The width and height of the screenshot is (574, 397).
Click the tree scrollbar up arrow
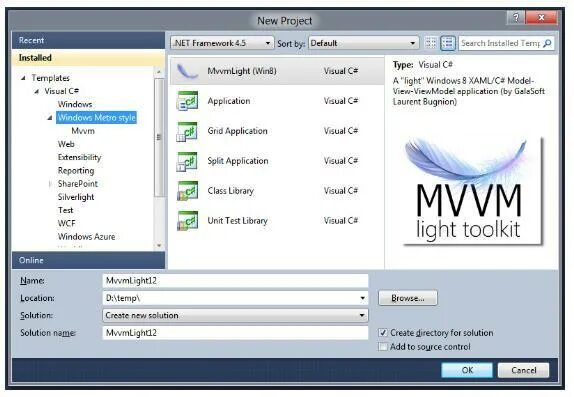(159, 71)
